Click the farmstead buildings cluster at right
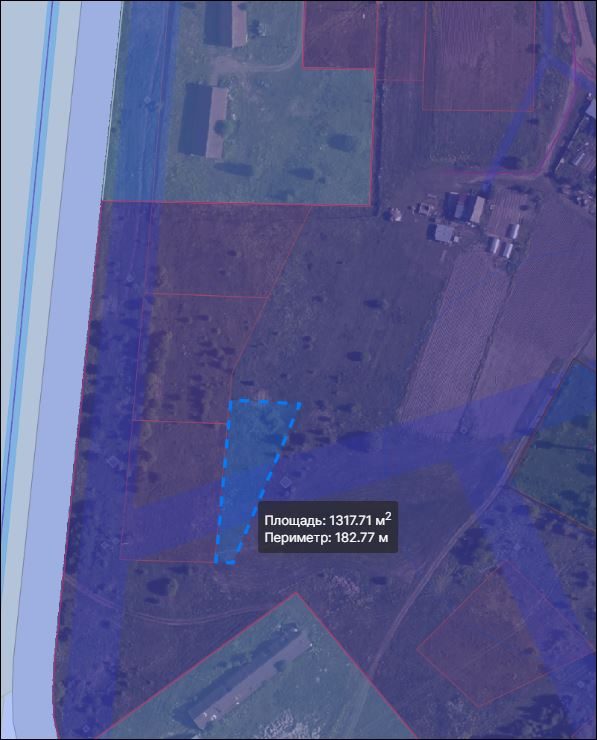 tap(472, 222)
